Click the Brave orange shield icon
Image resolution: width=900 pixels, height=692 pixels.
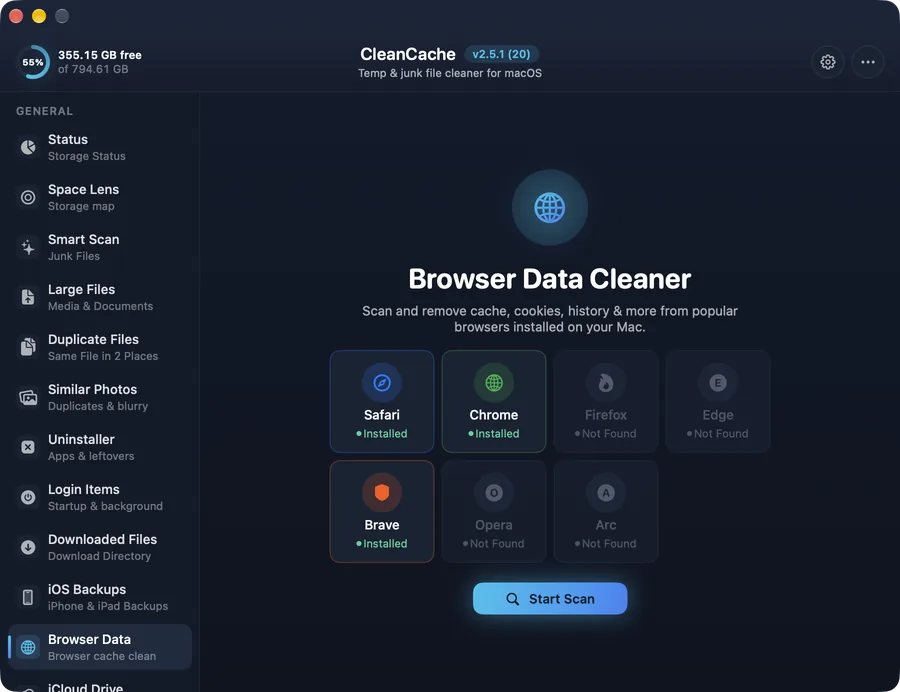382,492
